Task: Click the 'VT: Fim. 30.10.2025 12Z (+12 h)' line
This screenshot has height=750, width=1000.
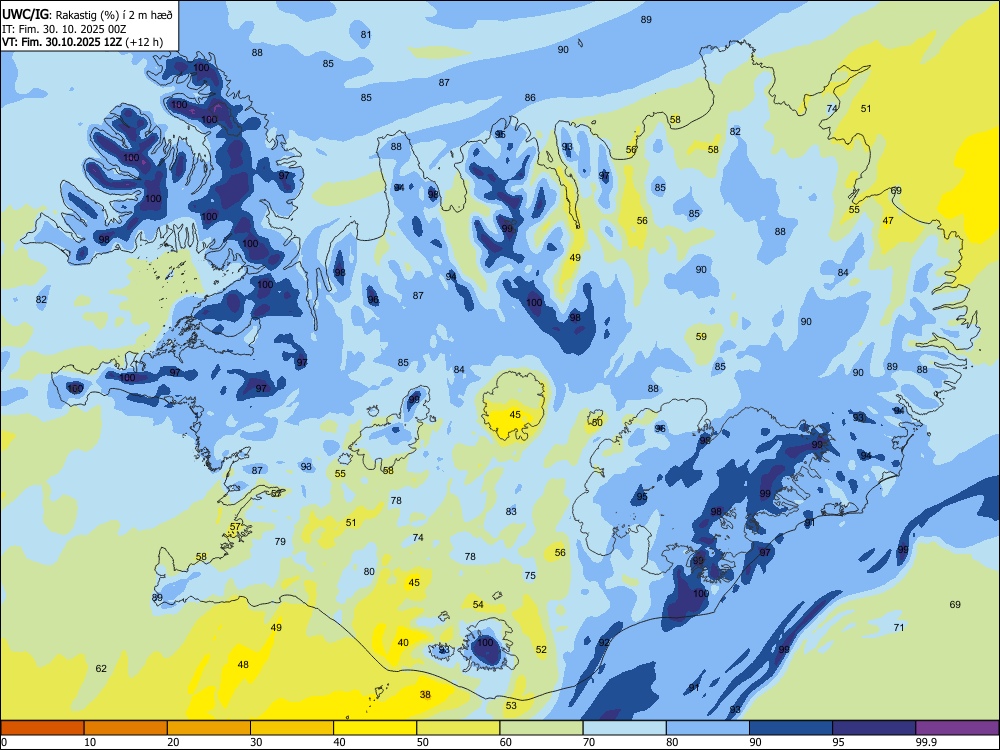Action: [82, 42]
